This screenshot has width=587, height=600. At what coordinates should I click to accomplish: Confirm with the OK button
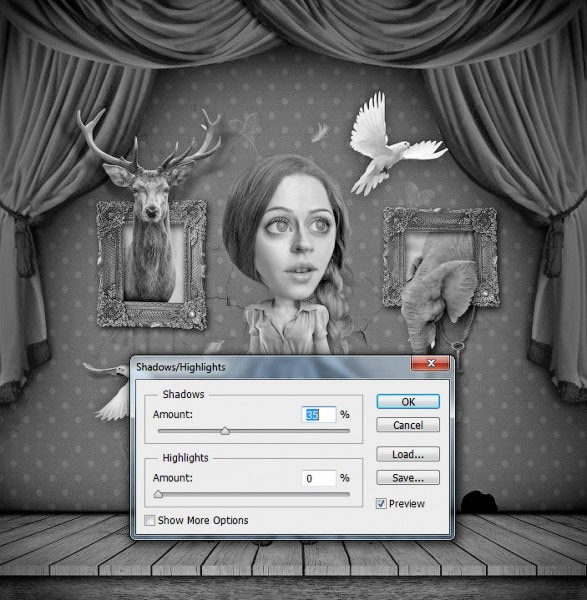click(x=408, y=401)
